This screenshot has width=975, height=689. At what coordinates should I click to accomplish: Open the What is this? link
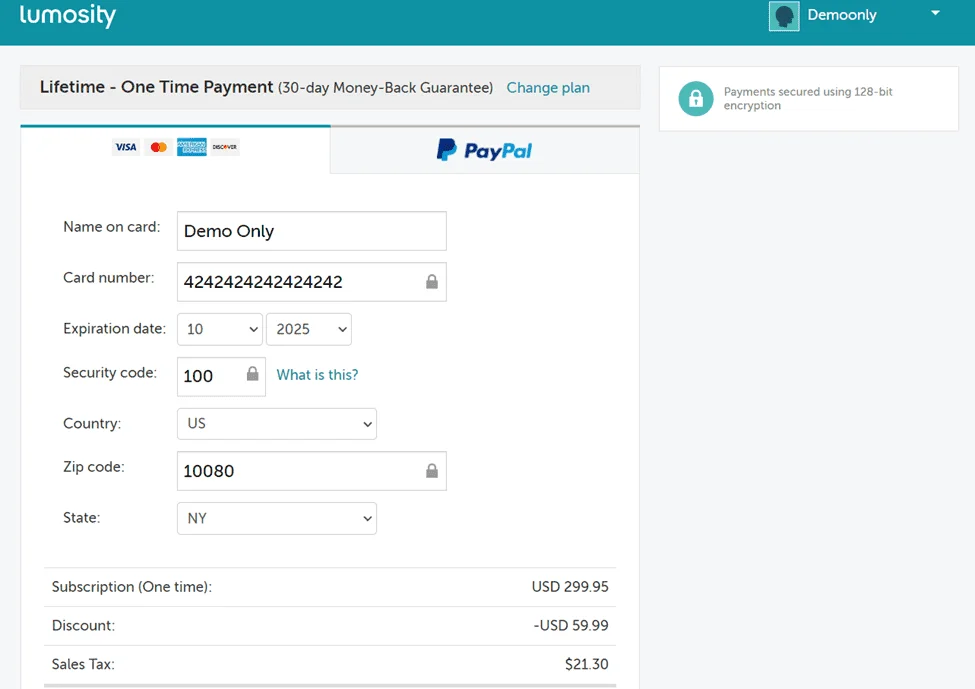tap(317, 375)
